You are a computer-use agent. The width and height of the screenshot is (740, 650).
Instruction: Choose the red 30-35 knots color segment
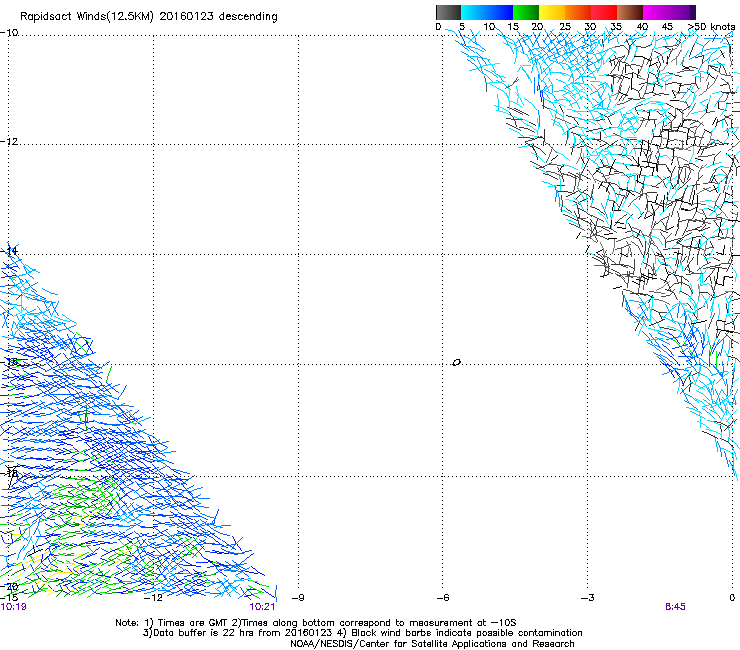[x=604, y=12]
